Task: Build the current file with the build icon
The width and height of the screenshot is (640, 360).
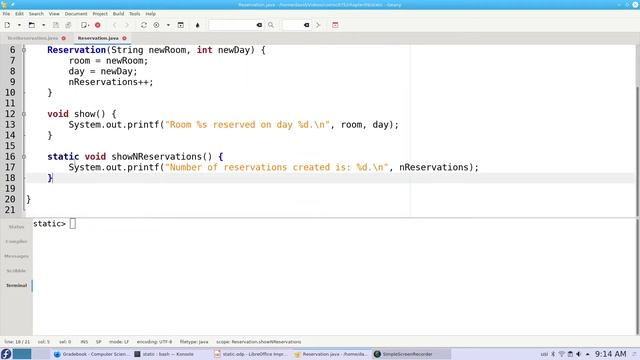Action: pos(156,25)
